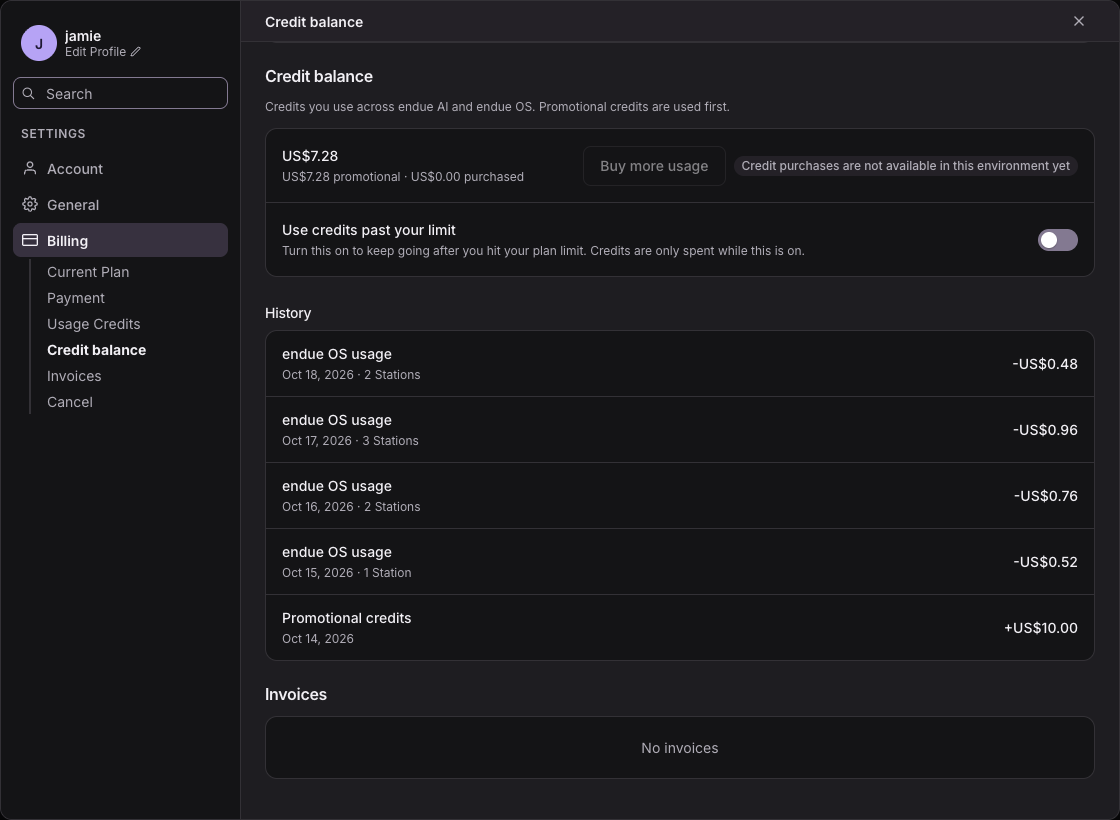Select Credit balance in sidebar
This screenshot has width=1120, height=820.
click(96, 350)
